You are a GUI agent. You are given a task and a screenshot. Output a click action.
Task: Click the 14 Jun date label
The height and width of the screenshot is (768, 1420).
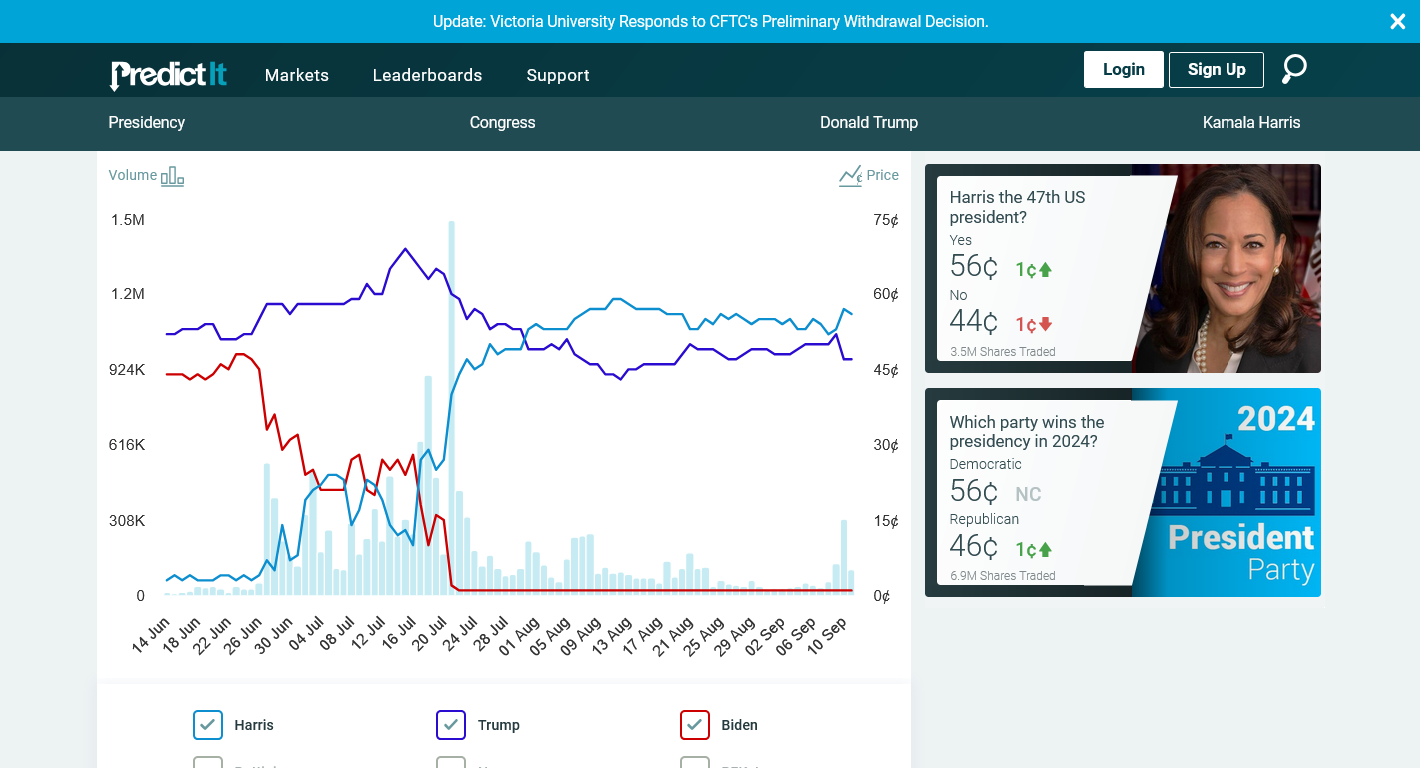point(151,636)
